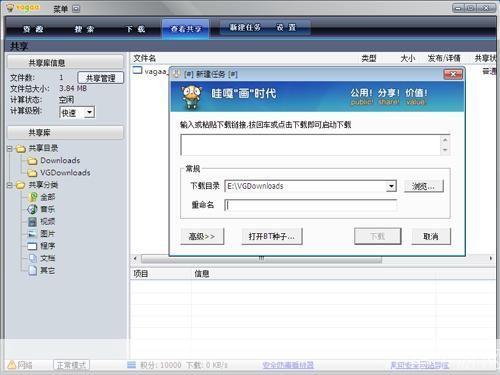Open the 菜单 dropdown icon in title bar
500x375 pixels.
[x=76, y=9]
